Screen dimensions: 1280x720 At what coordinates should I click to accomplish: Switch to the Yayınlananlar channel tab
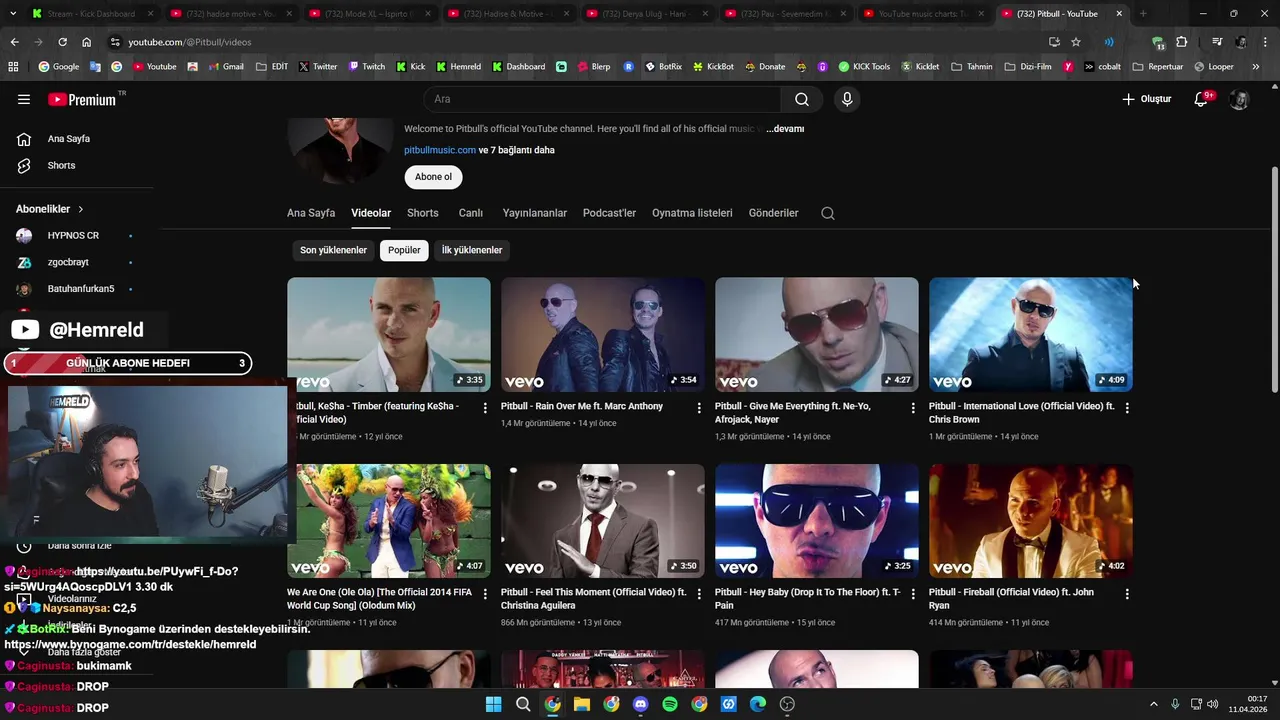coord(535,213)
